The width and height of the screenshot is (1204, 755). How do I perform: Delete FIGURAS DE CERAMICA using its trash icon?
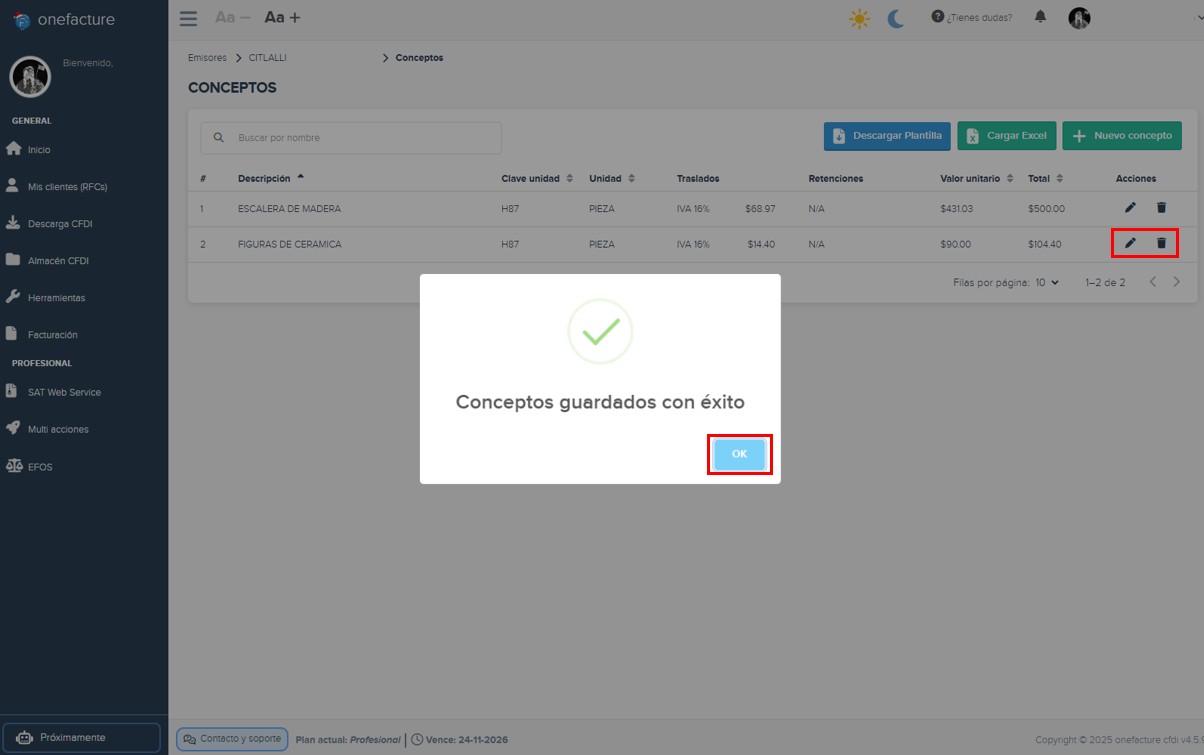[1161, 243]
